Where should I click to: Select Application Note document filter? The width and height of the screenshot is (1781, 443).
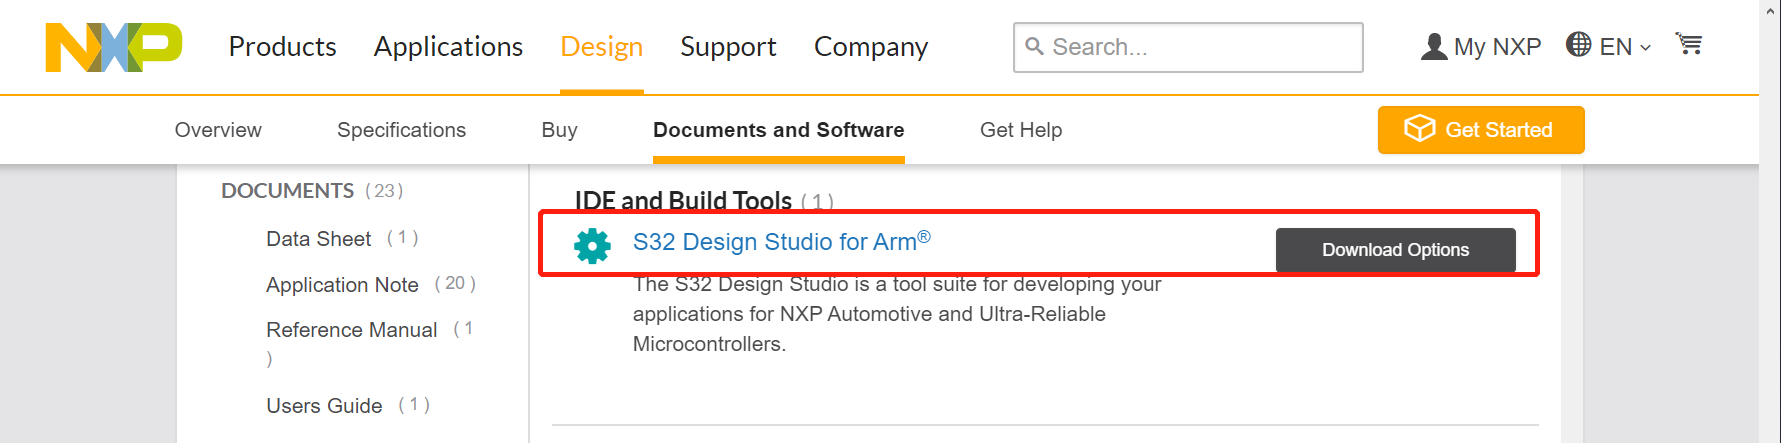(x=342, y=285)
